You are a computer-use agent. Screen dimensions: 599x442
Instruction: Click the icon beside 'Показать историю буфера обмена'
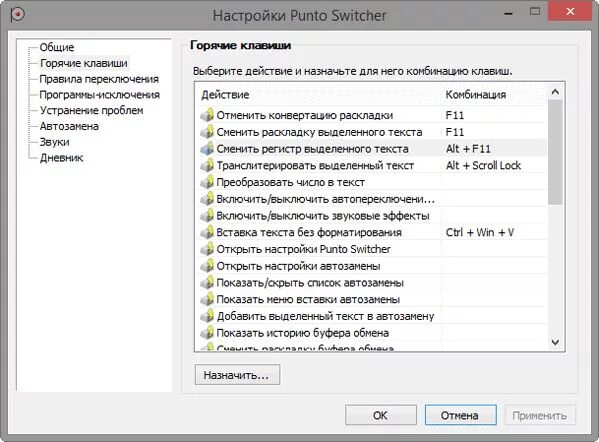coord(207,333)
